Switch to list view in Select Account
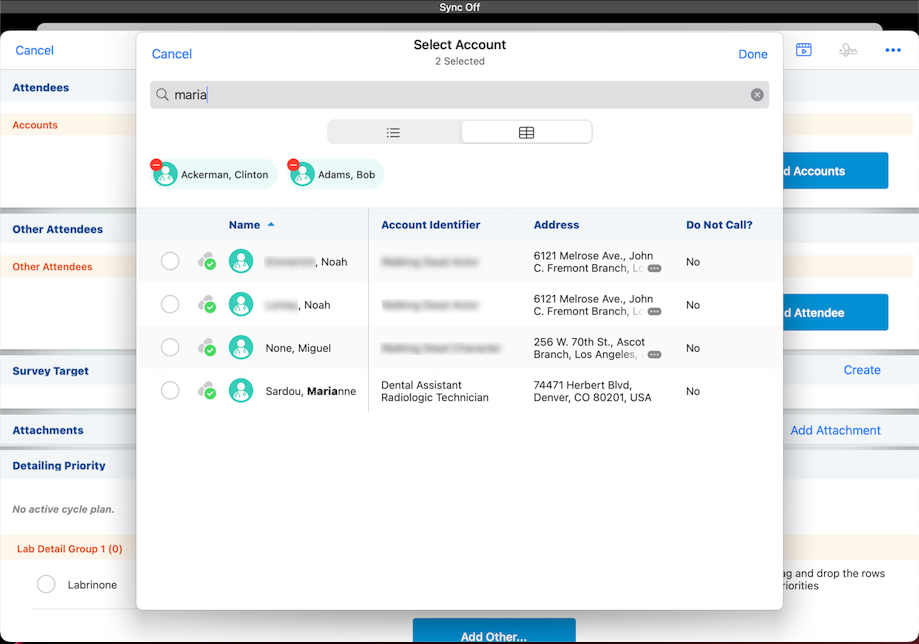This screenshot has width=919, height=644. tap(393, 131)
